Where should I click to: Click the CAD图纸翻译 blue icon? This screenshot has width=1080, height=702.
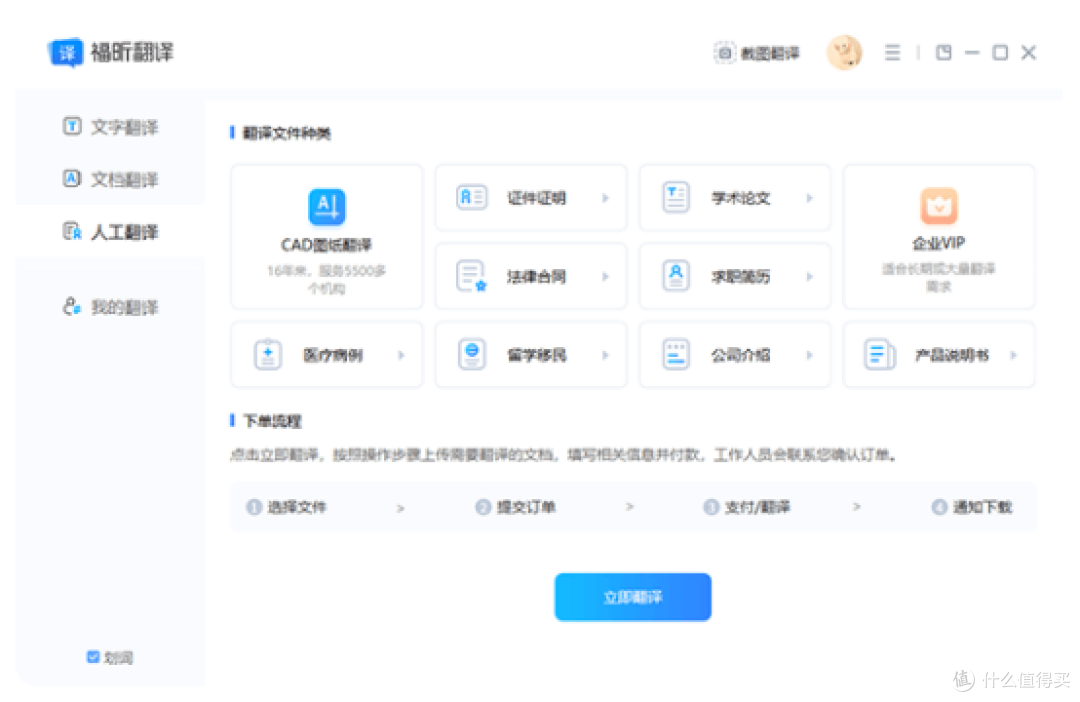pyautogui.click(x=326, y=207)
